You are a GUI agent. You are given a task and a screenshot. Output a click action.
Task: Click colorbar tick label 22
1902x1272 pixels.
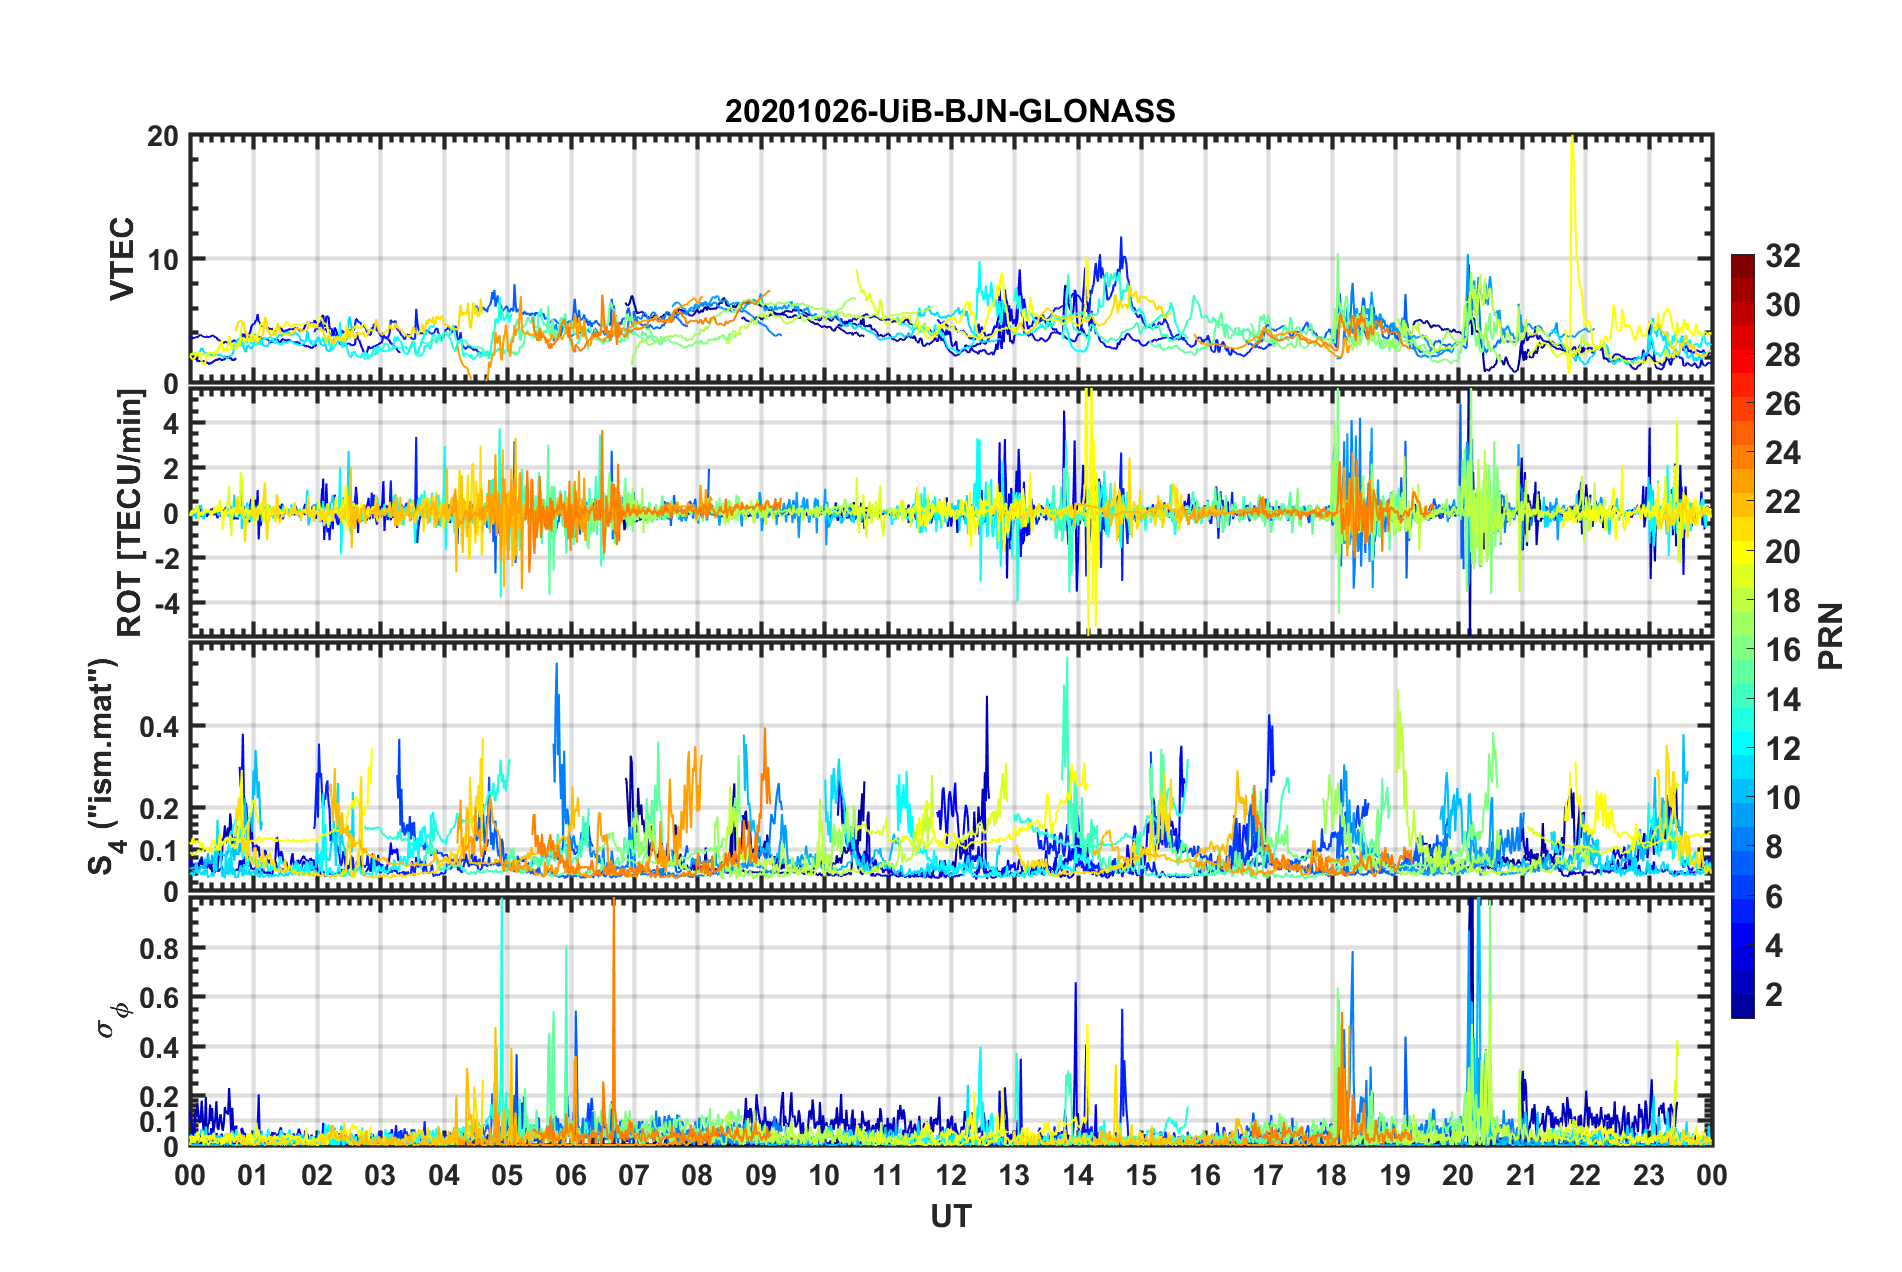(1783, 502)
